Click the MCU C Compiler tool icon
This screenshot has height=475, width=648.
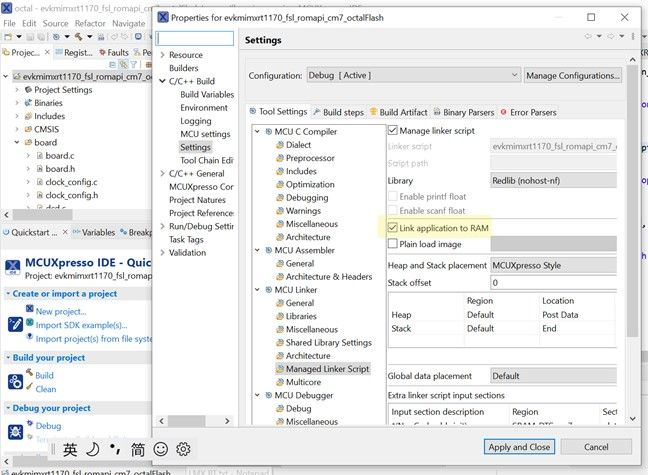tap(269, 131)
